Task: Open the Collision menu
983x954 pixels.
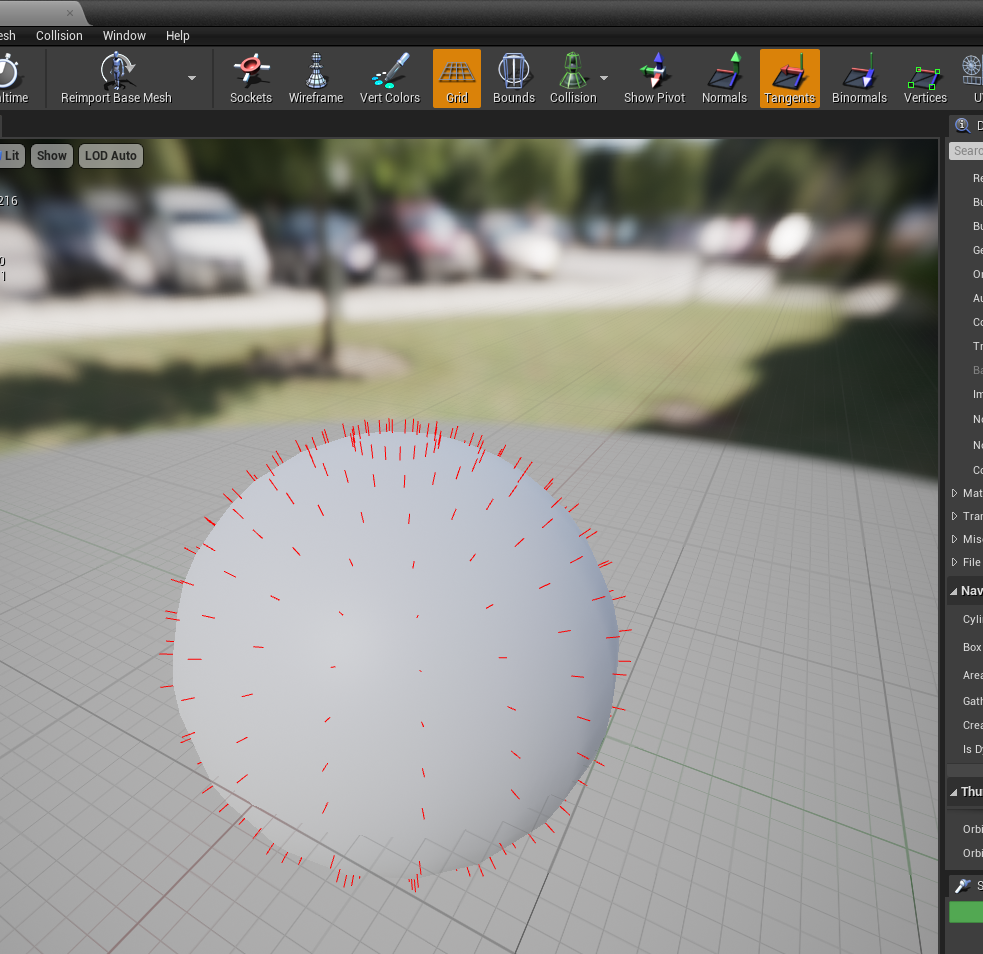Action: [59, 36]
